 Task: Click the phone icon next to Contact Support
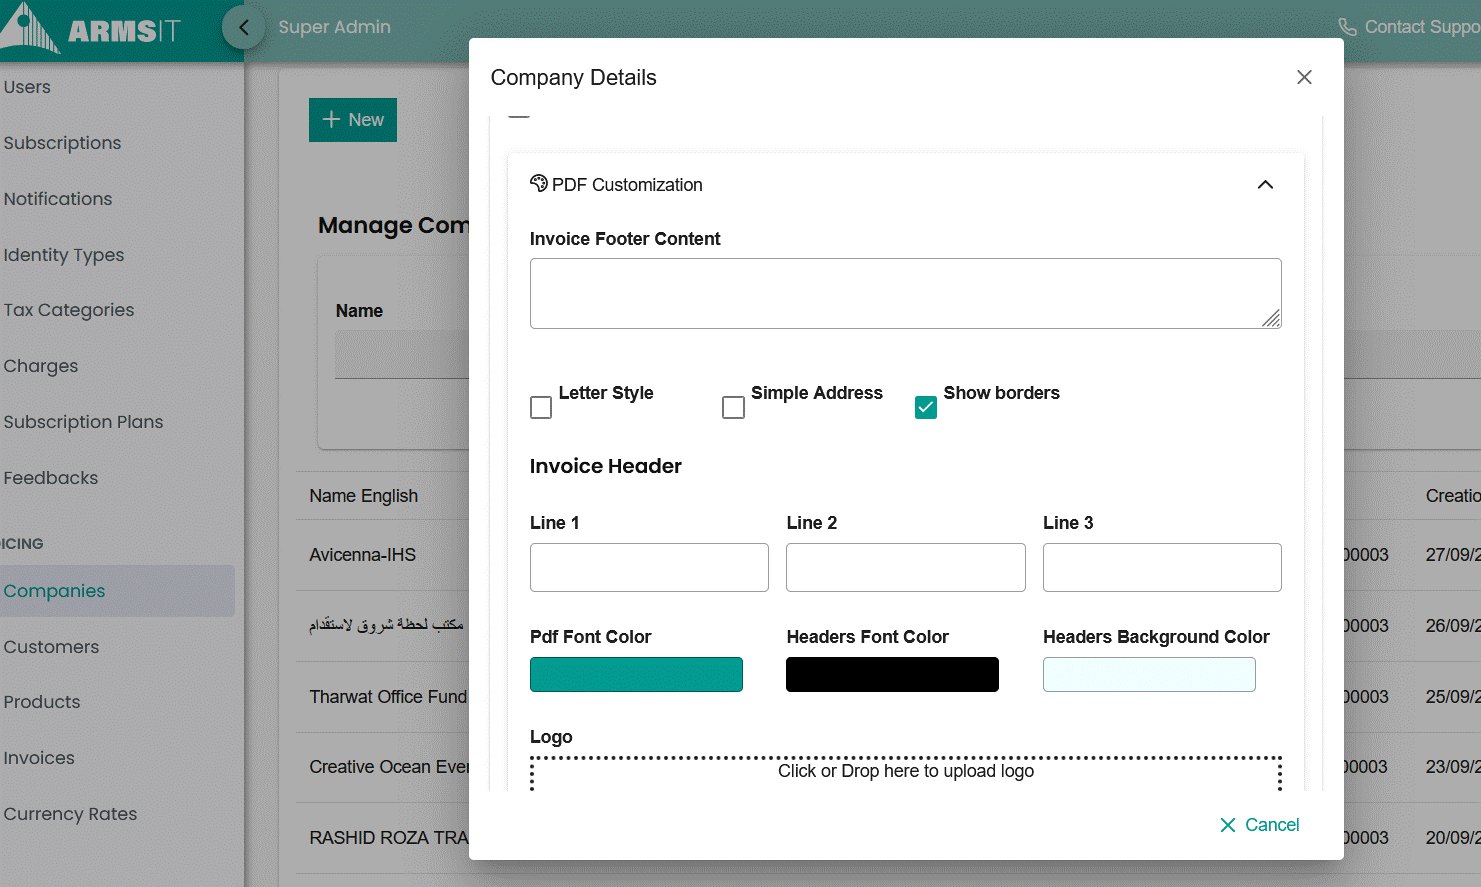click(1348, 26)
